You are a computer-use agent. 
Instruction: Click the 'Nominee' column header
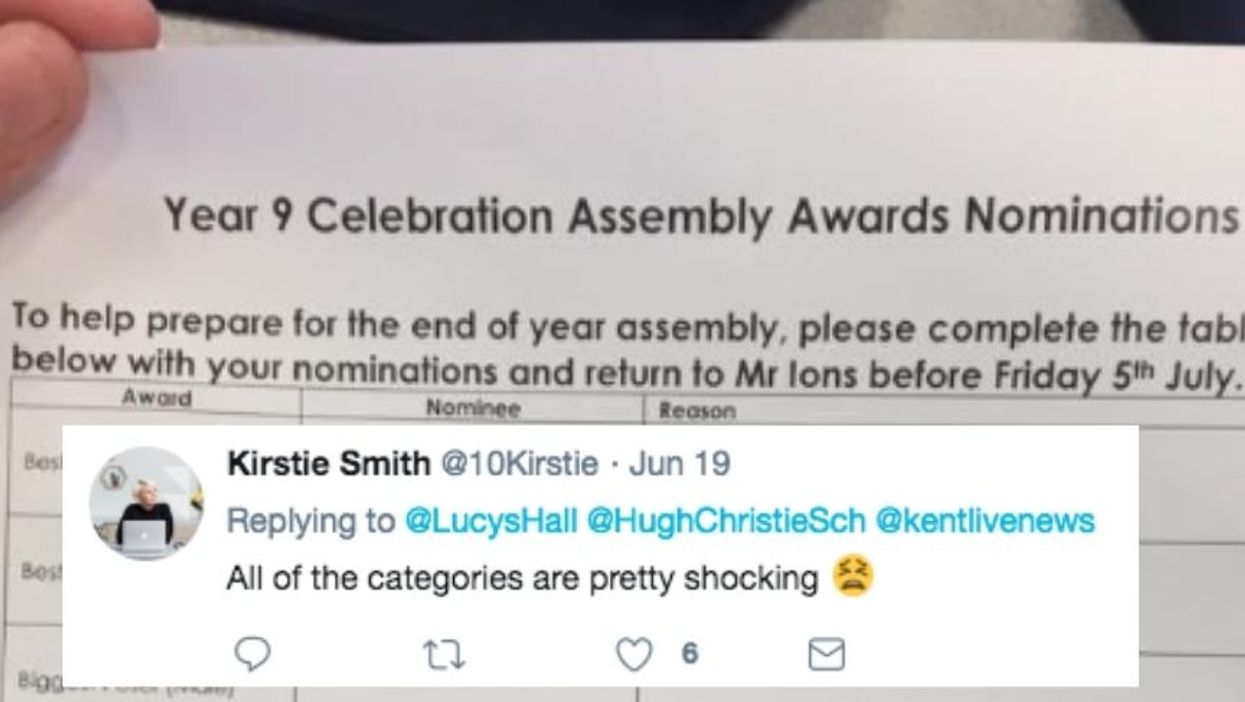point(473,408)
